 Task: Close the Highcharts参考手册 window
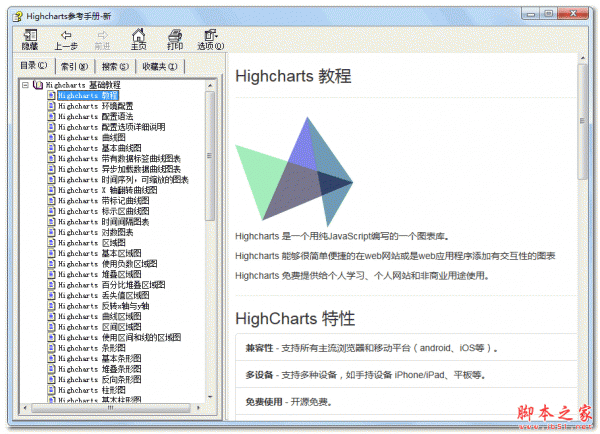[x=573, y=14]
